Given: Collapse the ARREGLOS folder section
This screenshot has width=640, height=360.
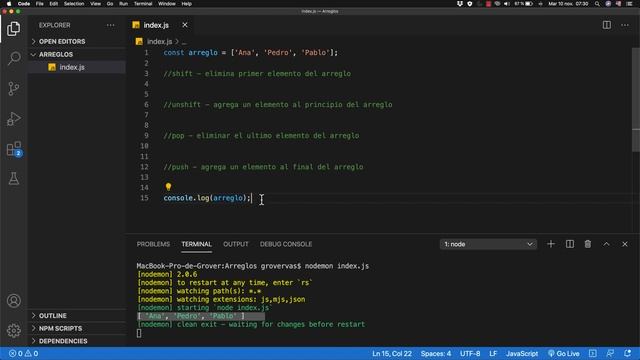Looking at the screenshot, I should (77, 54).
